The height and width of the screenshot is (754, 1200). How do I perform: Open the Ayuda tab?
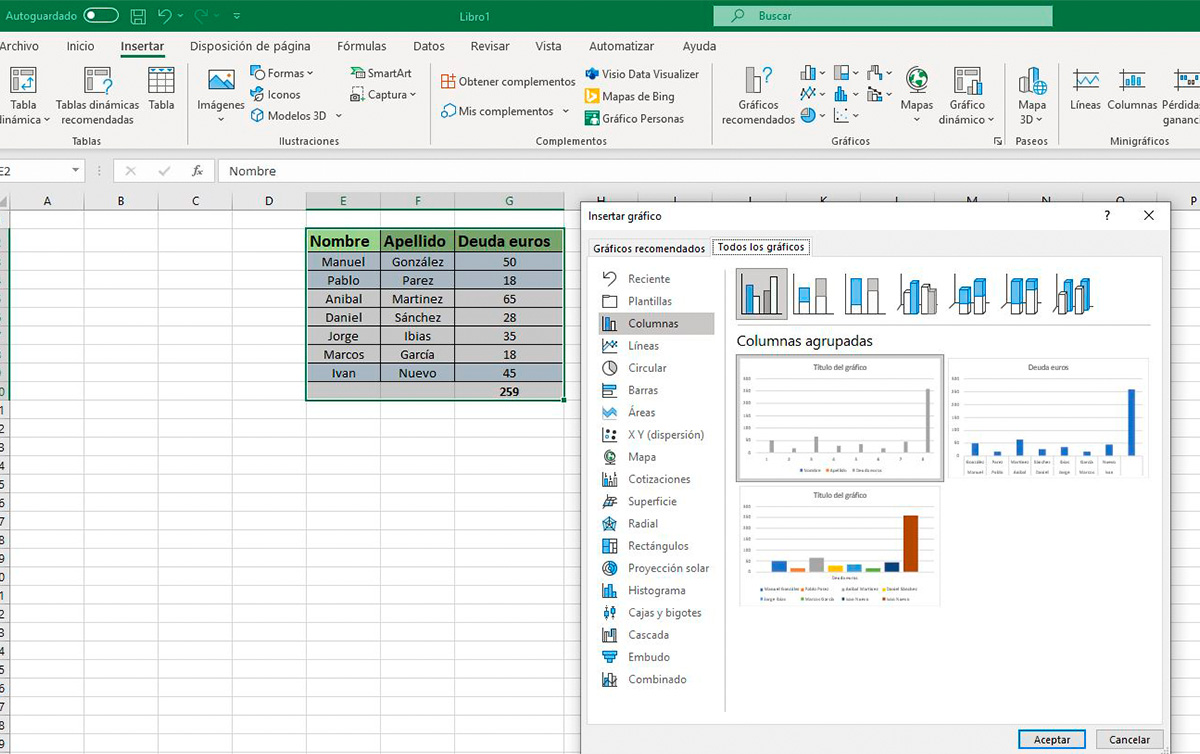click(x=699, y=46)
